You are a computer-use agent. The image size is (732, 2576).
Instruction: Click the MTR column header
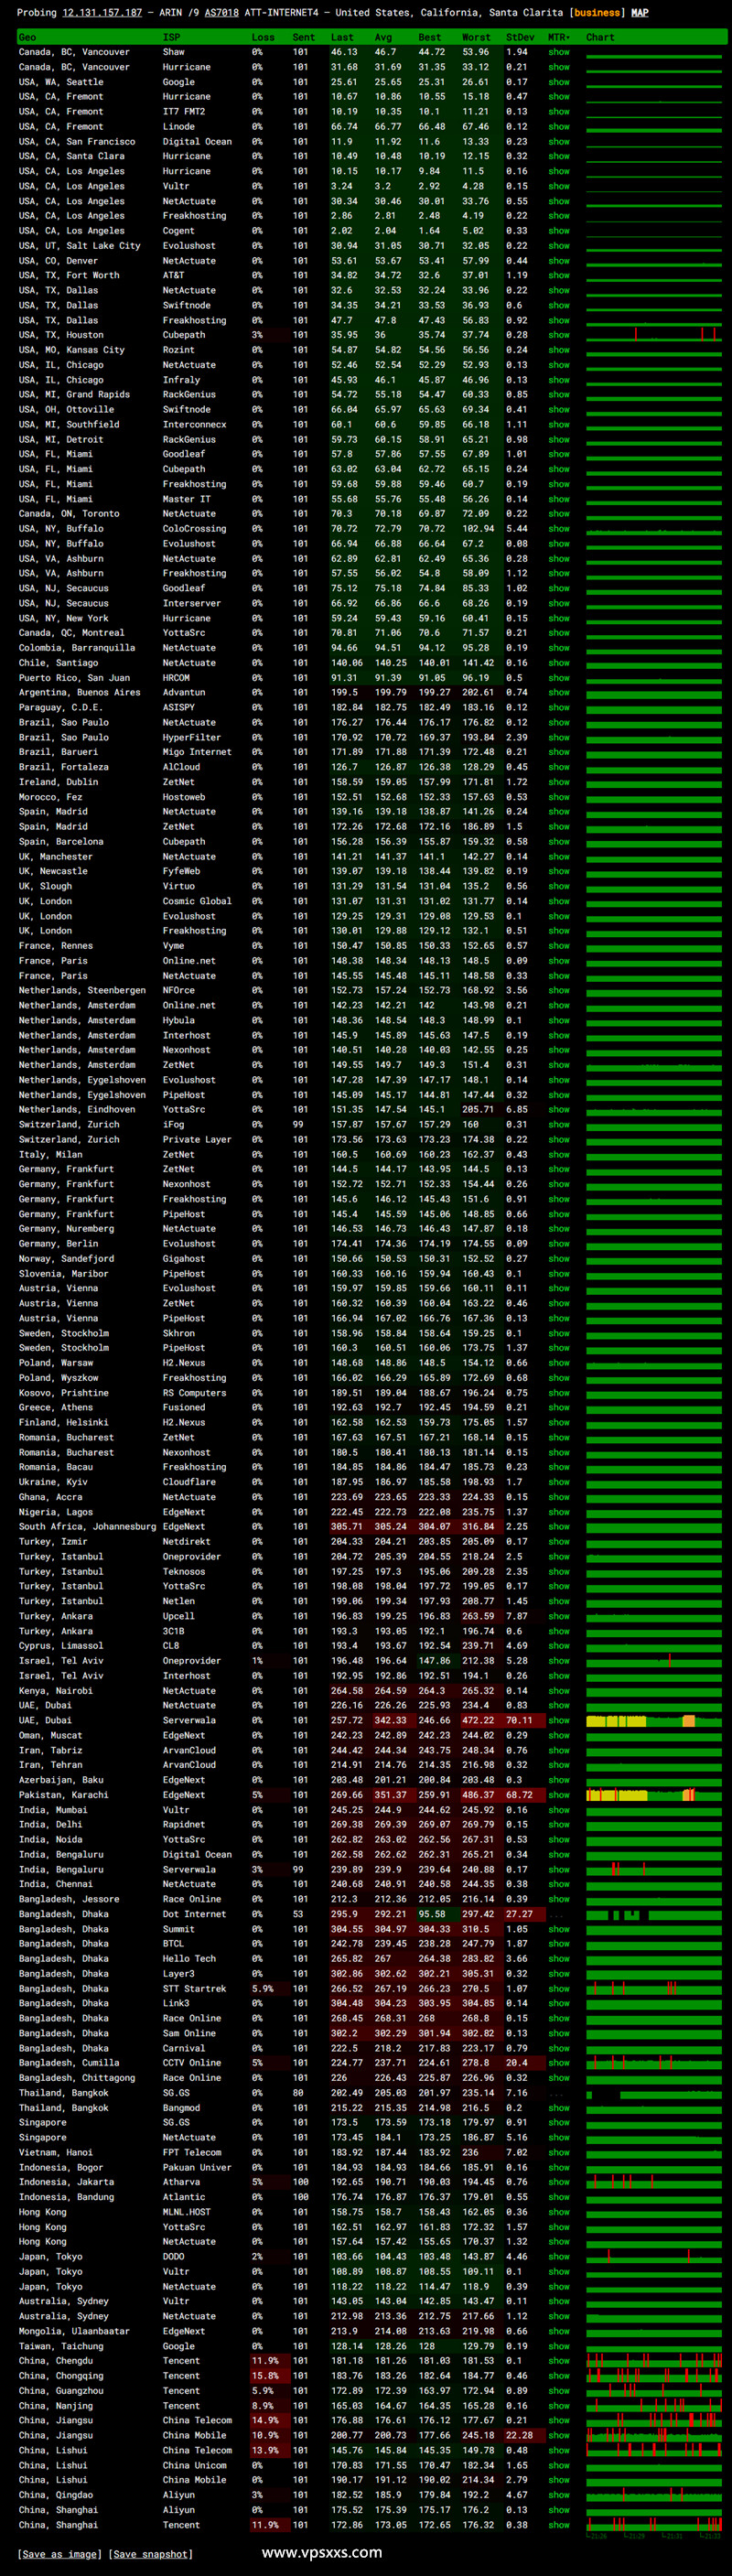pyautogui.click(x=558, y=37)
